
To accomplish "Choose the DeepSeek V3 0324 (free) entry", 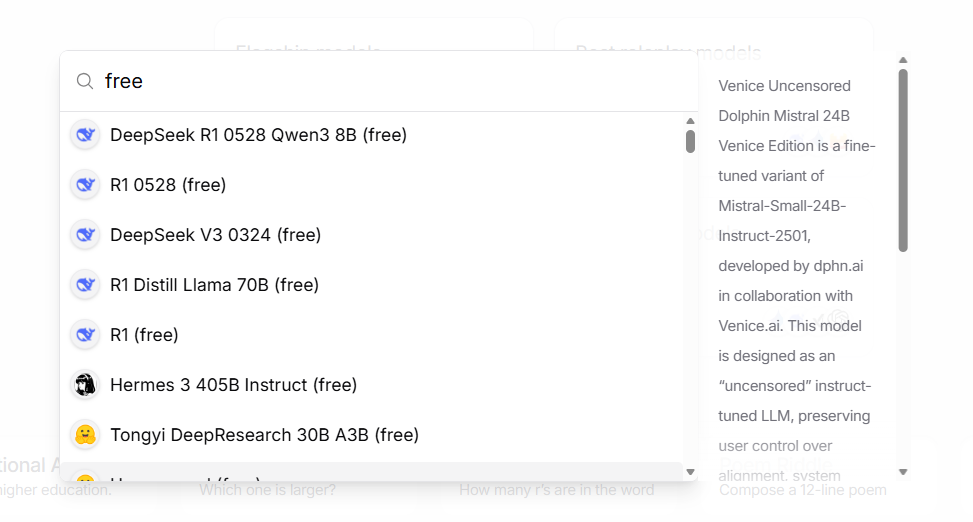I will point(215,235).
